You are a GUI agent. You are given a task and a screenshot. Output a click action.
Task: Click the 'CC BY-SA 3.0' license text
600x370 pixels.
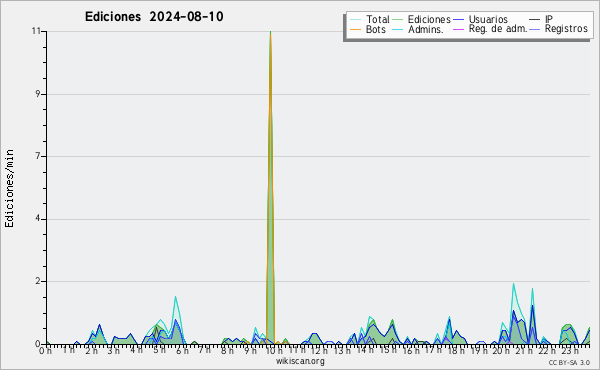click(569, 363)
